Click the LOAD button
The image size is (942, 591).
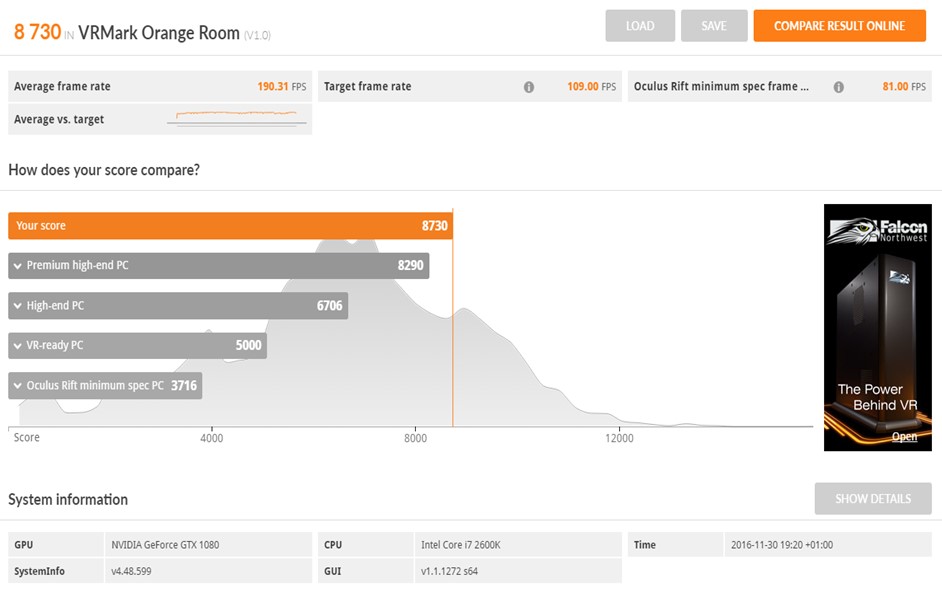[640, 26]
